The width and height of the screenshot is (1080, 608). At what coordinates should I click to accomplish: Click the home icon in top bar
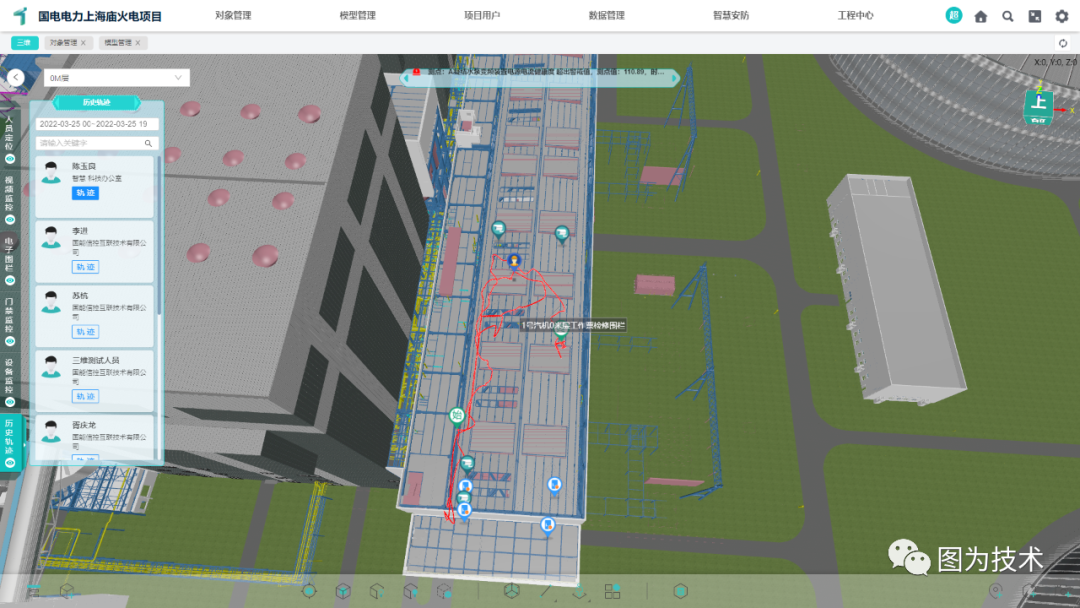[980, 16]
